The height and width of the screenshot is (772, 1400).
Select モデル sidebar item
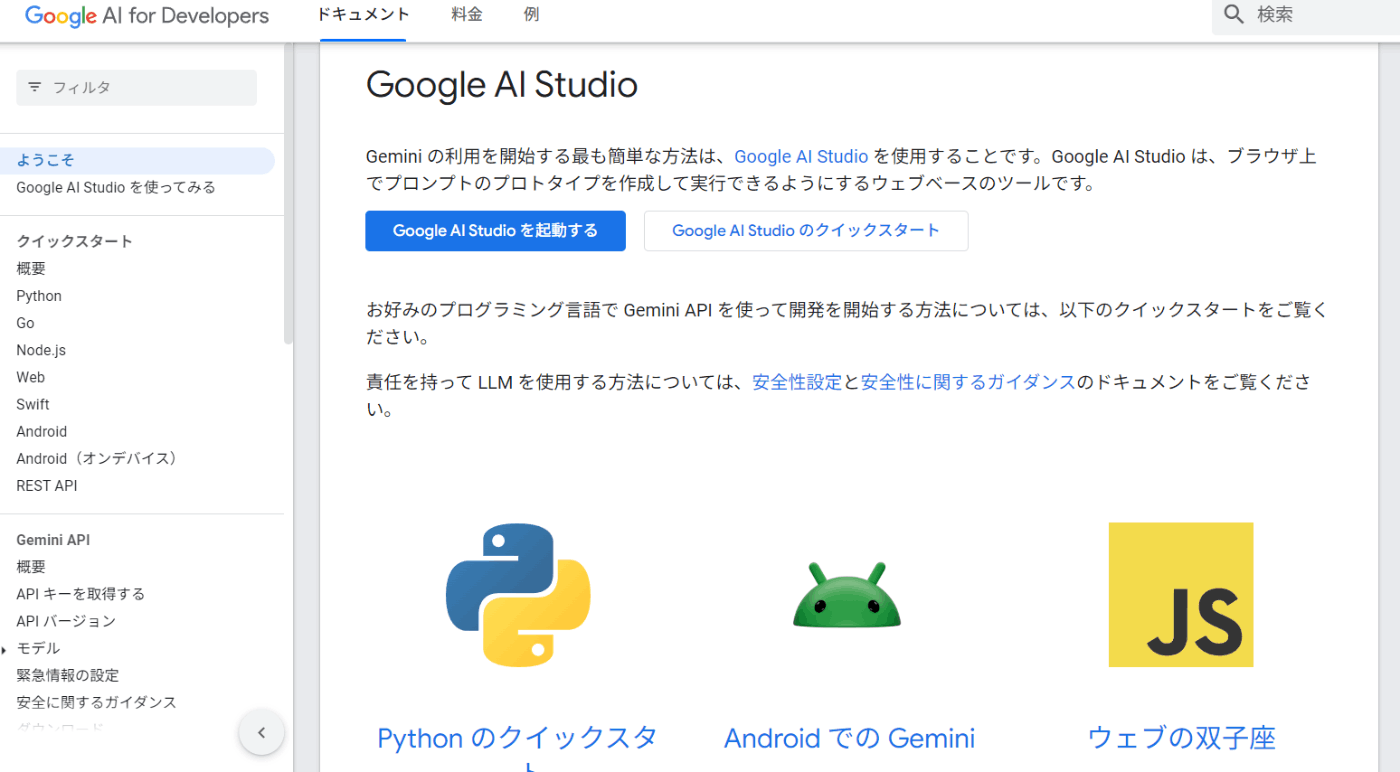(x=38, y=648)
